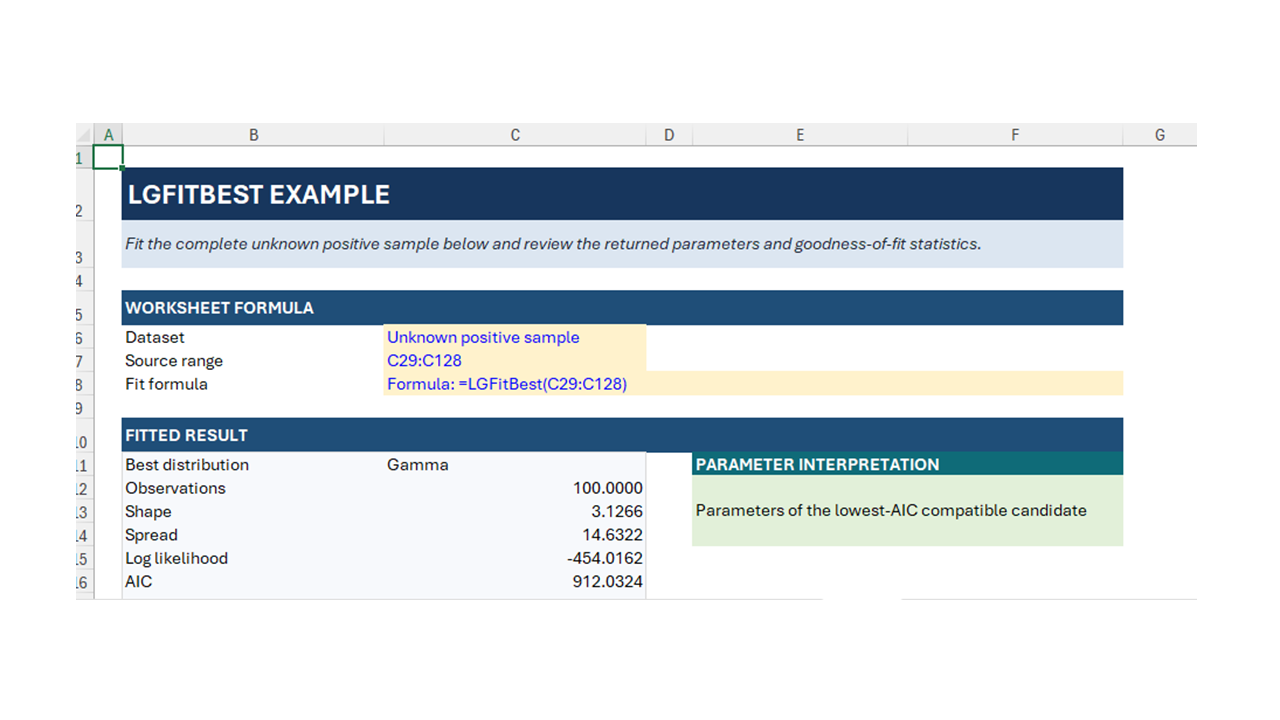Select column E header
Image resolution: width=1280 pixels, height=720 pixels.
coord(800,134)
